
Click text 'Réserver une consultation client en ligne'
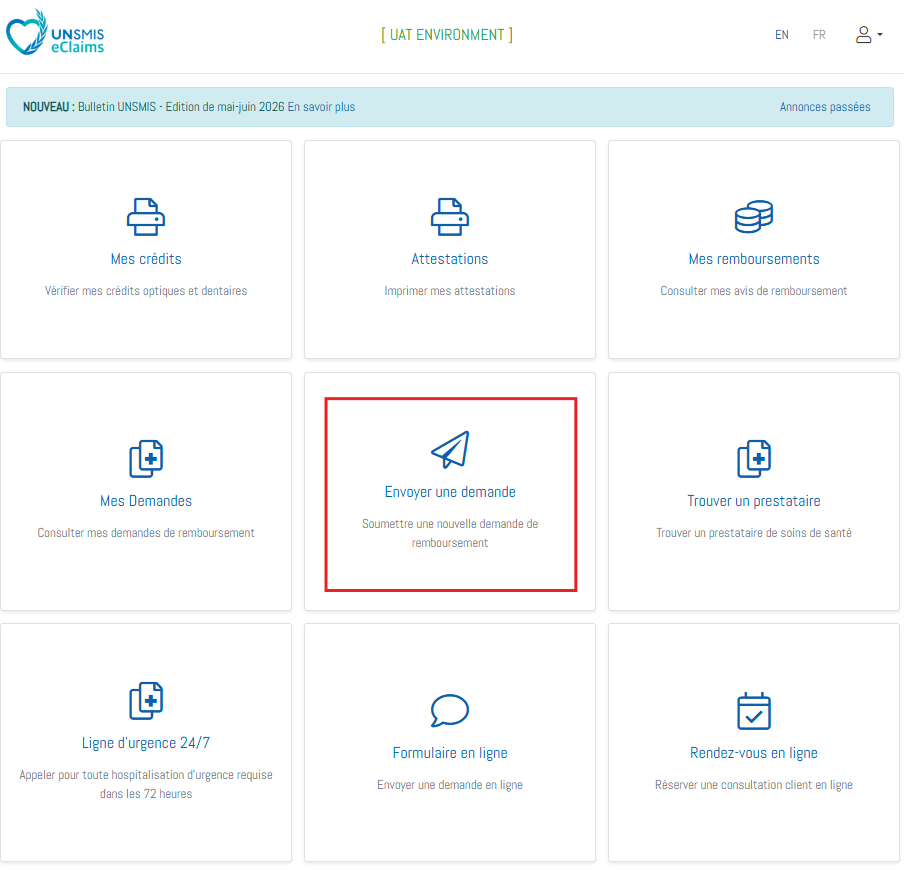[754, 785]
